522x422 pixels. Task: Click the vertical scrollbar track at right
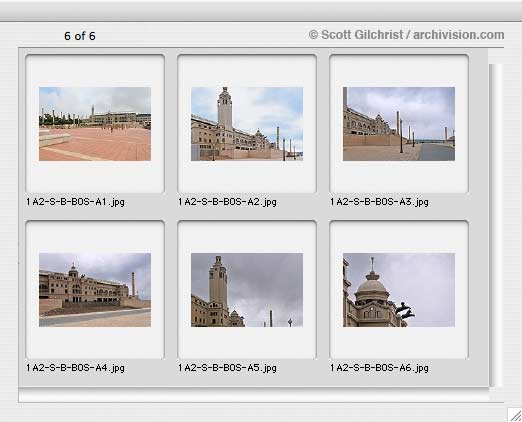coord(496,225)
